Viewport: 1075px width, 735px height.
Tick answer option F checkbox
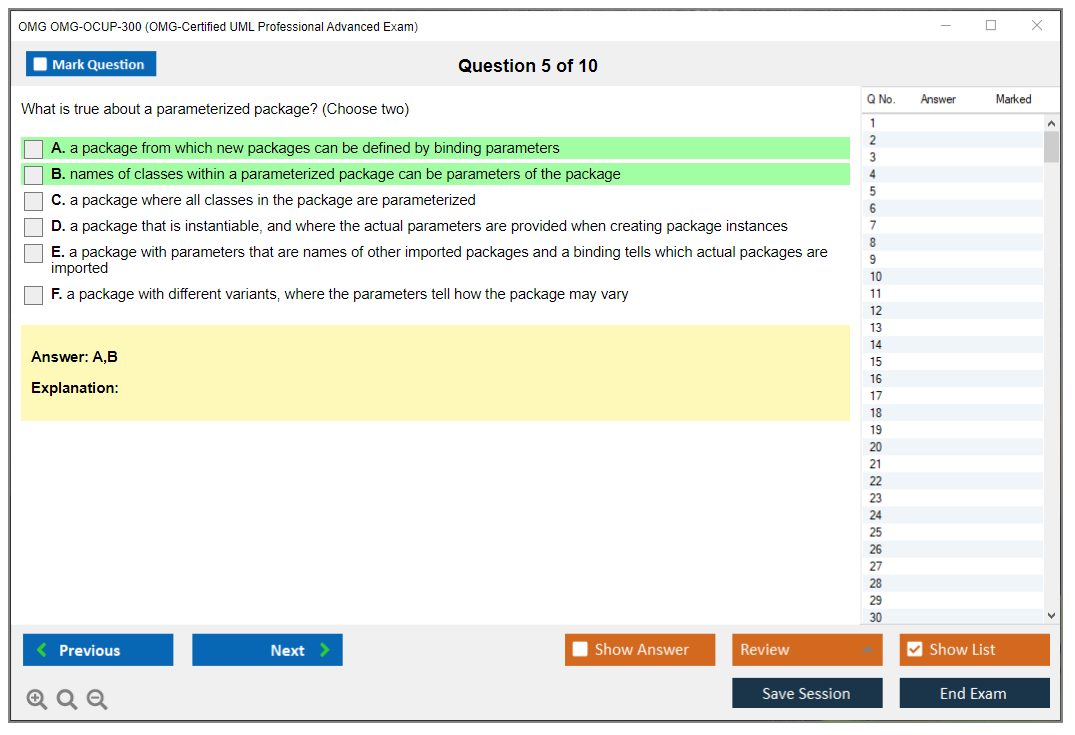(x=34, y=295)
